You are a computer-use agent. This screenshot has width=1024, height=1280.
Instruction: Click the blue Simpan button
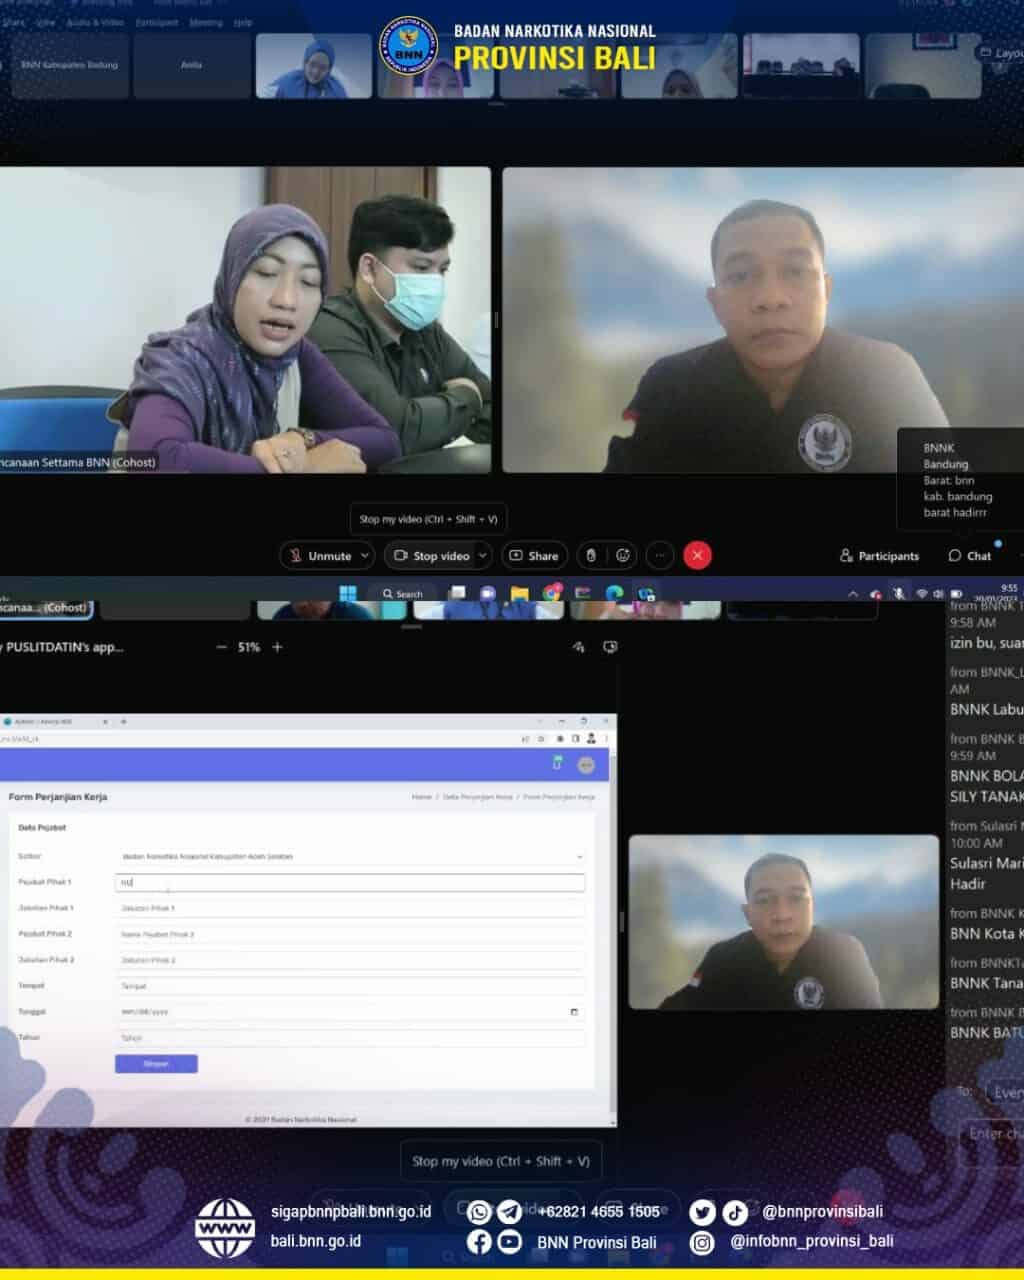[x=156, y=1064]
